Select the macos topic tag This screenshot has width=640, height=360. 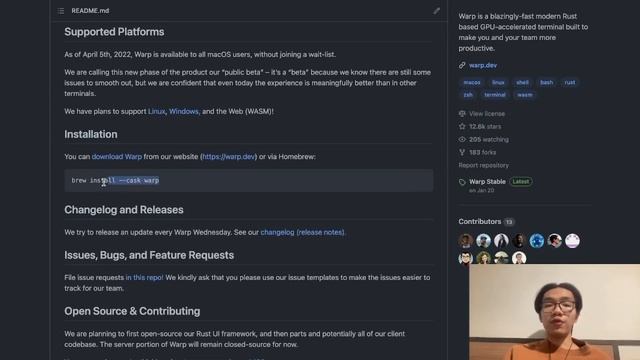[x=472, y=82]
